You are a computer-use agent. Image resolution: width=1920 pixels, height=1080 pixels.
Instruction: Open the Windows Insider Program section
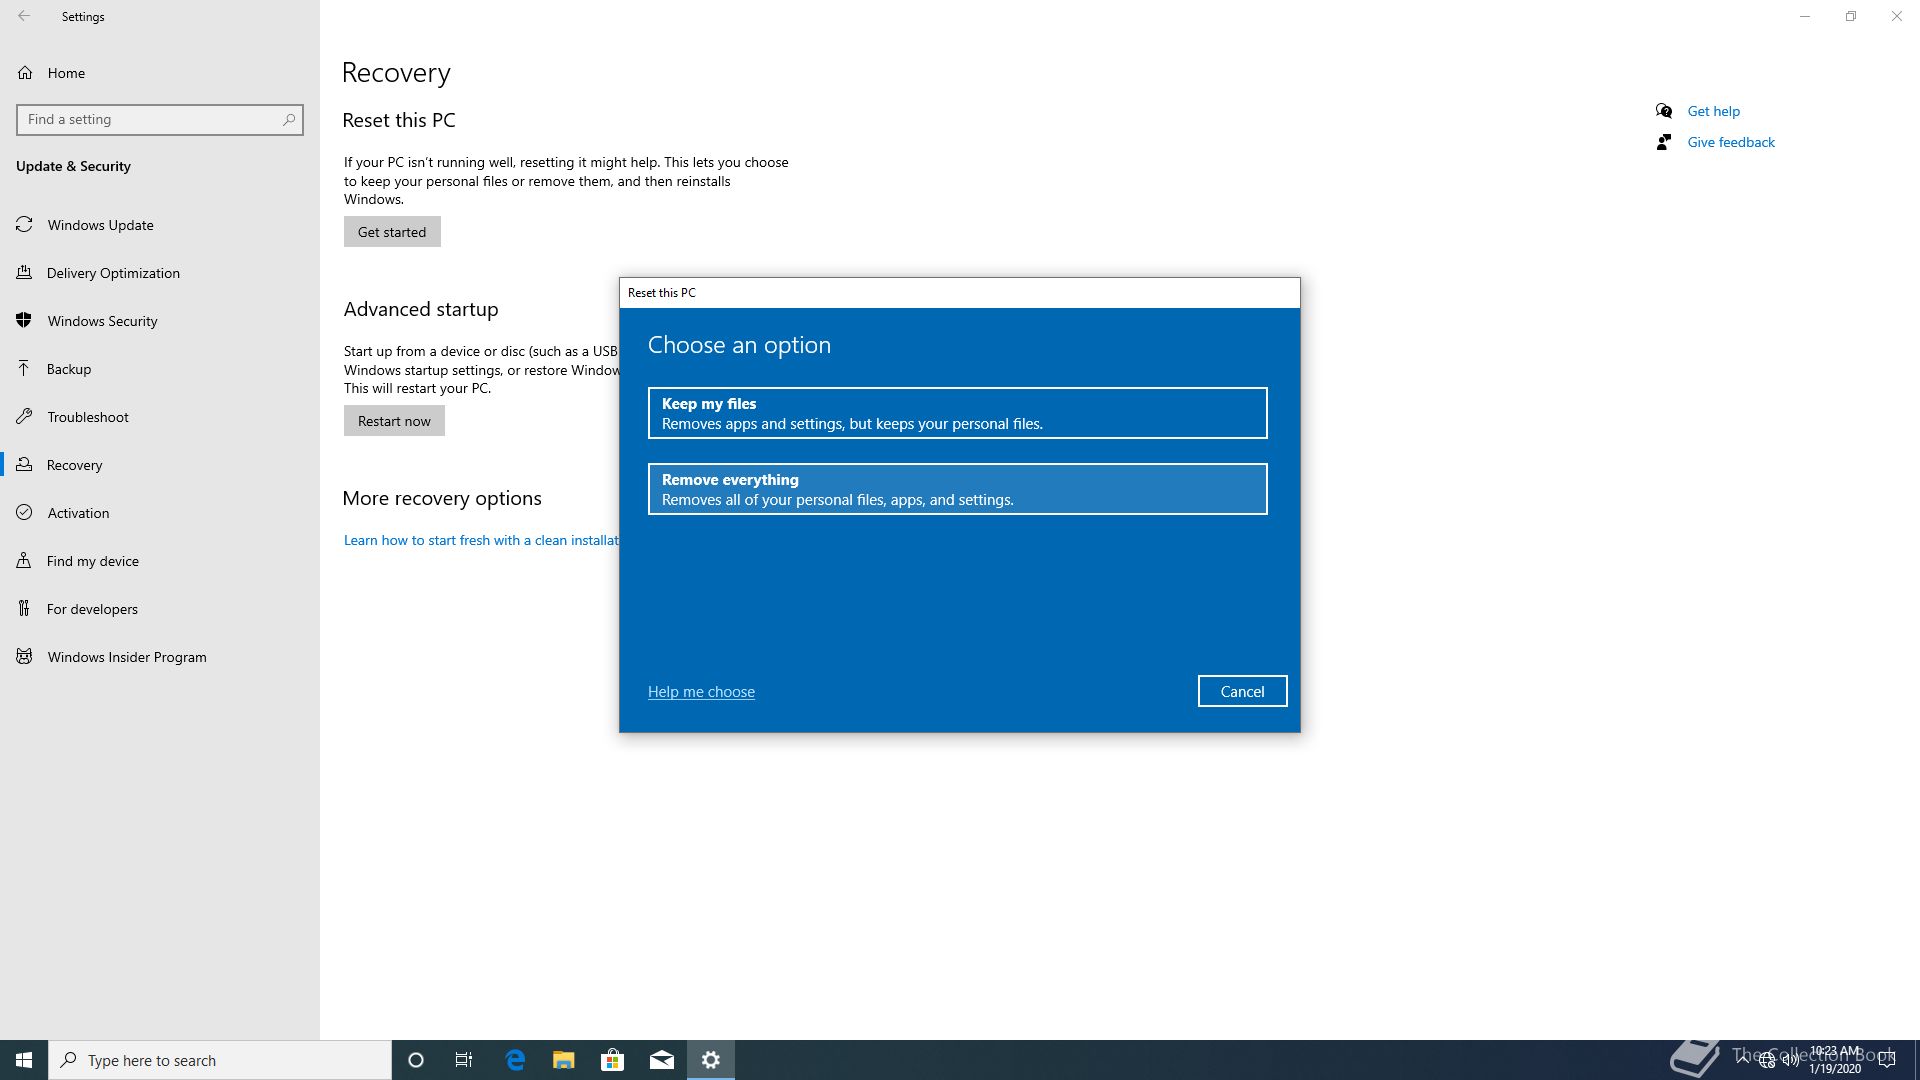pos(126,657)
